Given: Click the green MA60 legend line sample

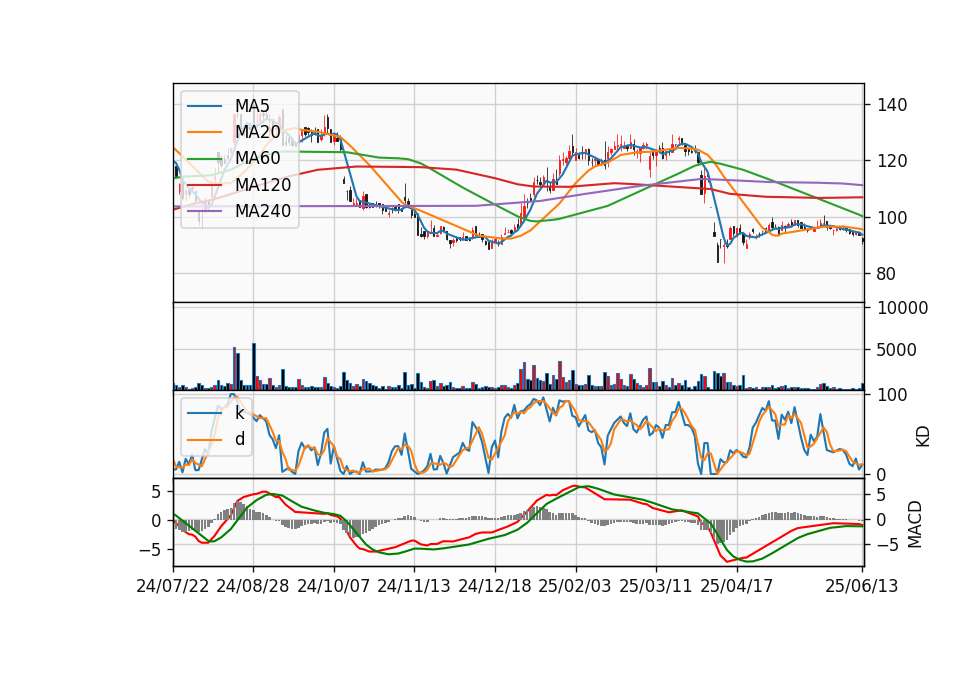Looking at the screenshot, I should (204, 159).
